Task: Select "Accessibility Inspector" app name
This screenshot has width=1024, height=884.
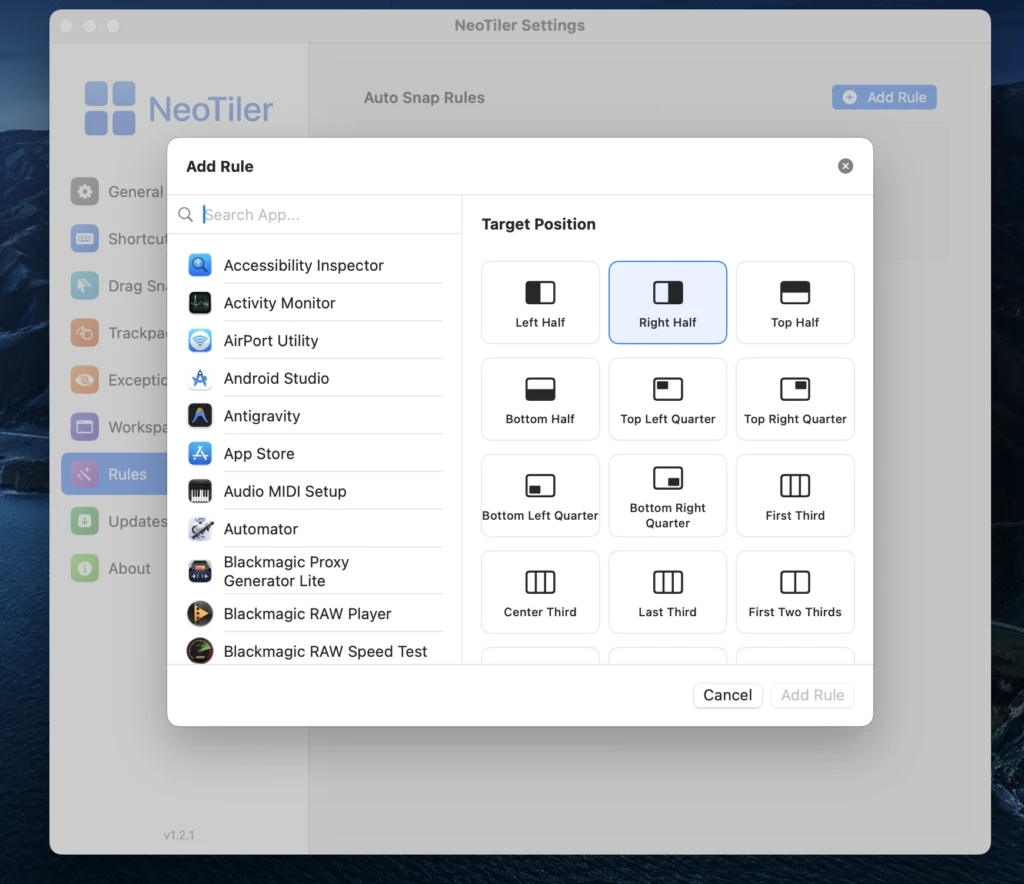Action: pyautogui.click(x=304, y=265)
